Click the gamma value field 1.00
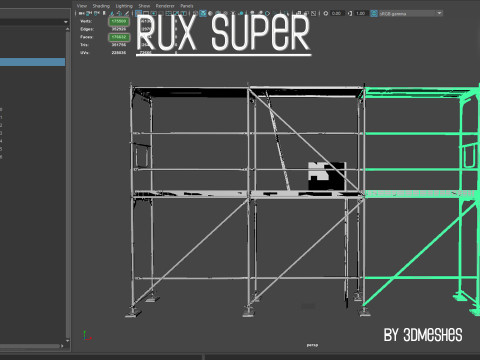The width and height of the screenshot is (480, 360). pyautogui.click(x=361, y=13)
